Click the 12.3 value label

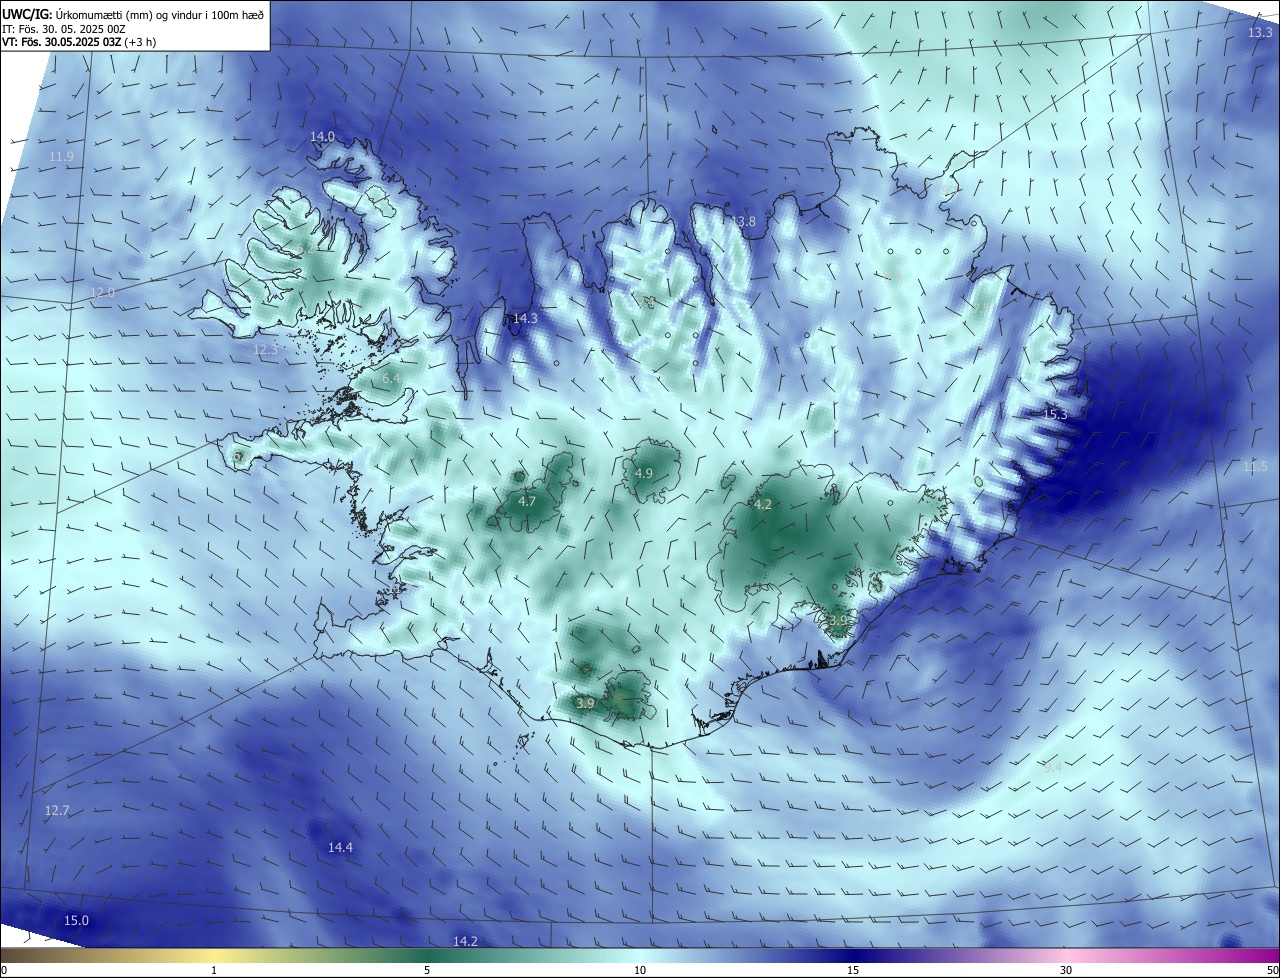[265, 350]
